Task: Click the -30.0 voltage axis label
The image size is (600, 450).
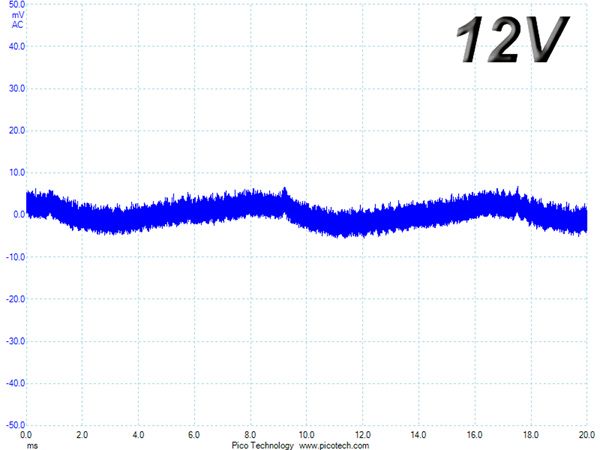Action: coord(16,341)
